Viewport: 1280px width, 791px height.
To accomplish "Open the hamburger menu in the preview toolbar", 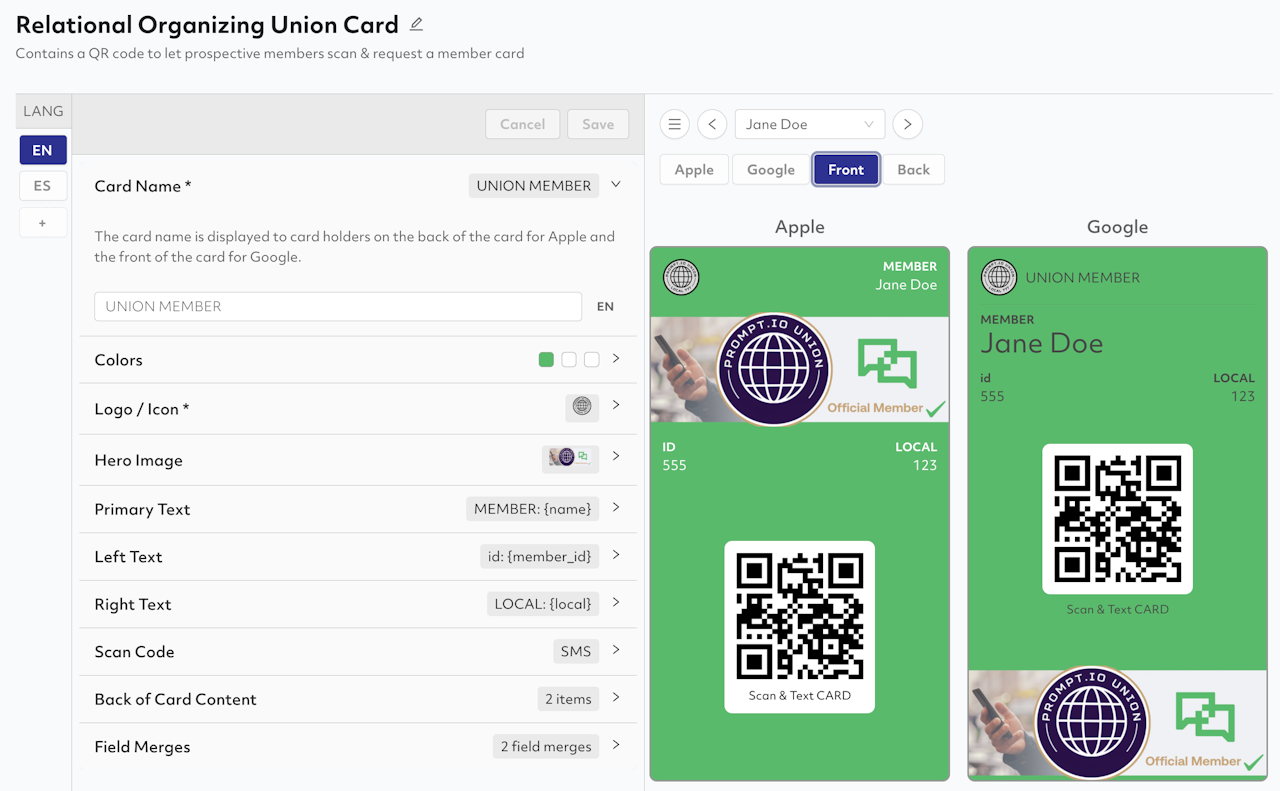I will [675, 124].
